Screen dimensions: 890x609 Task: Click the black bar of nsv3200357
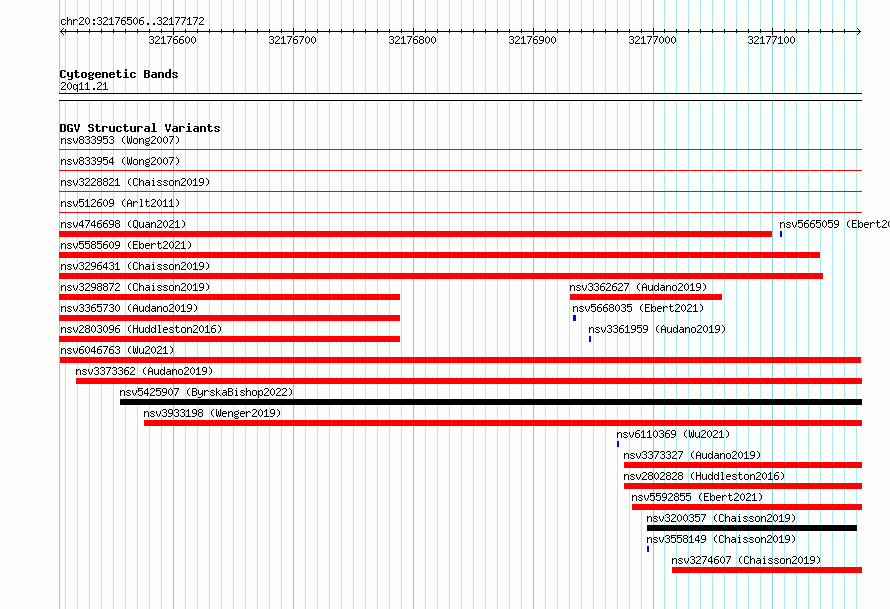pos(752,528)
